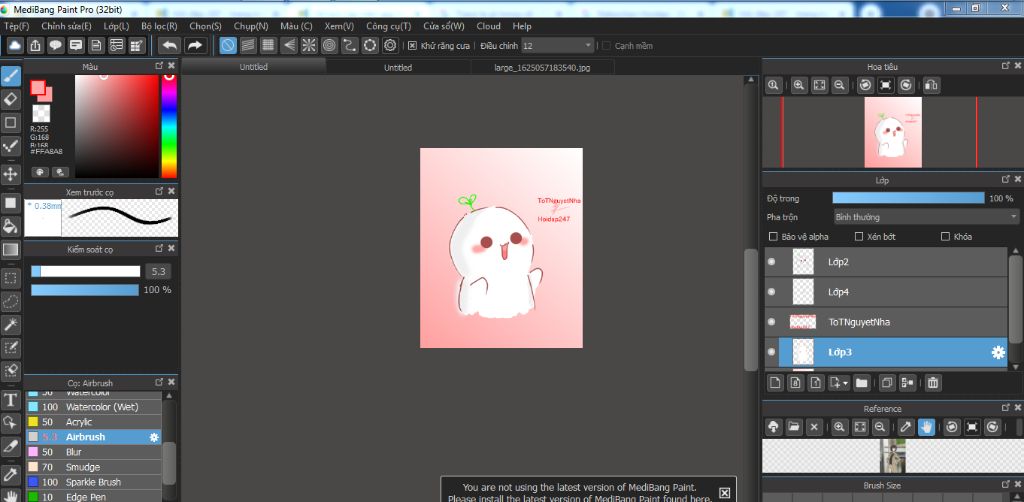Viewport: 1024px width, 502px height.
Task: Select the Hand tool in left toolbar
Action: pyautogui.click(x=10, y=495)
